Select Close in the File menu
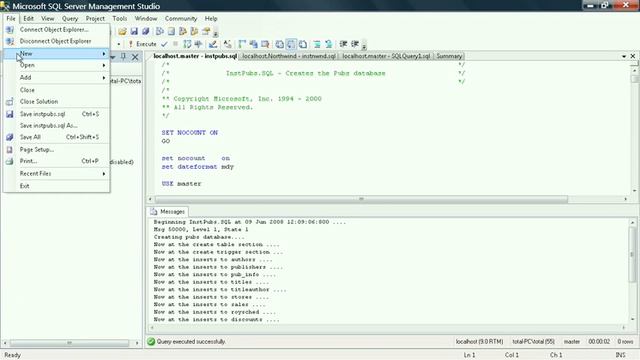Viewport: 640px width, 360px height. [x=57, y=90]
